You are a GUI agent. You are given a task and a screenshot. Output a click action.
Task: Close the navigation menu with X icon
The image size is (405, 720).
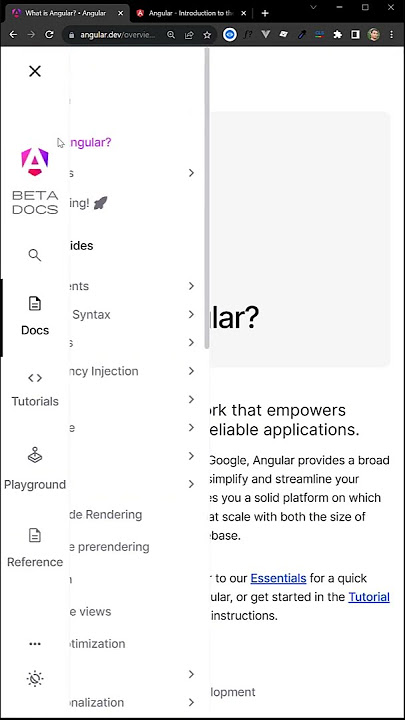coord(35,71)
